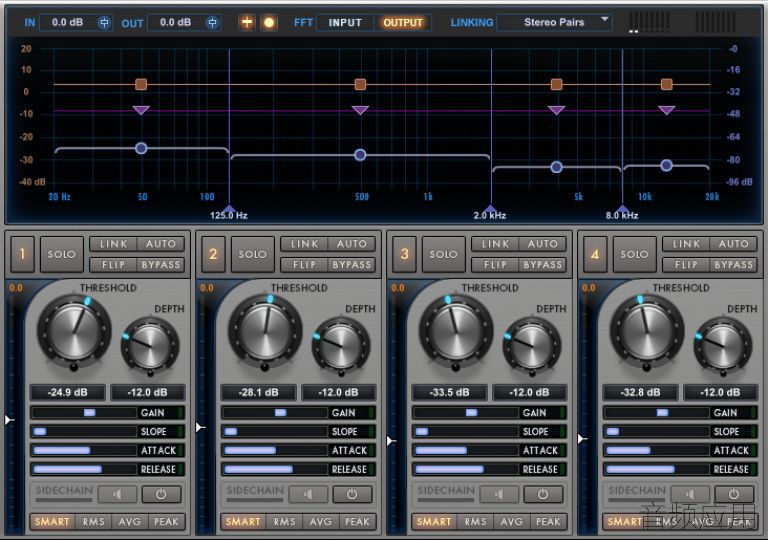Click band 4 blue threshold circle node
Screen dimensions: 768x540
click(667, 166)
